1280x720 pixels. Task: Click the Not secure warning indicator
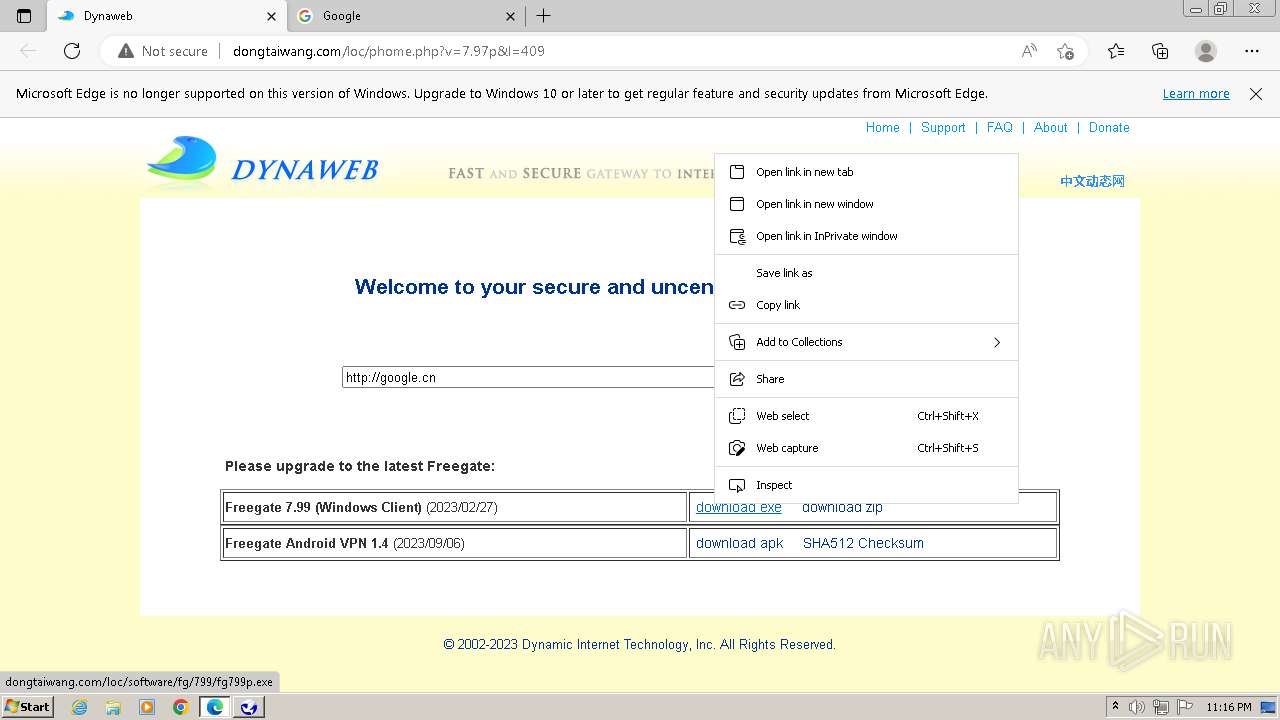(163, 51)
